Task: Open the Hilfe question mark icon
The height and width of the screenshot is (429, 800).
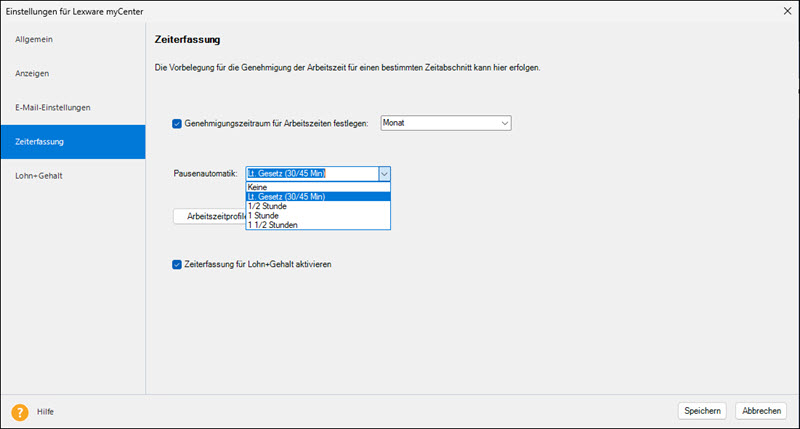Action: coord(19,412)
